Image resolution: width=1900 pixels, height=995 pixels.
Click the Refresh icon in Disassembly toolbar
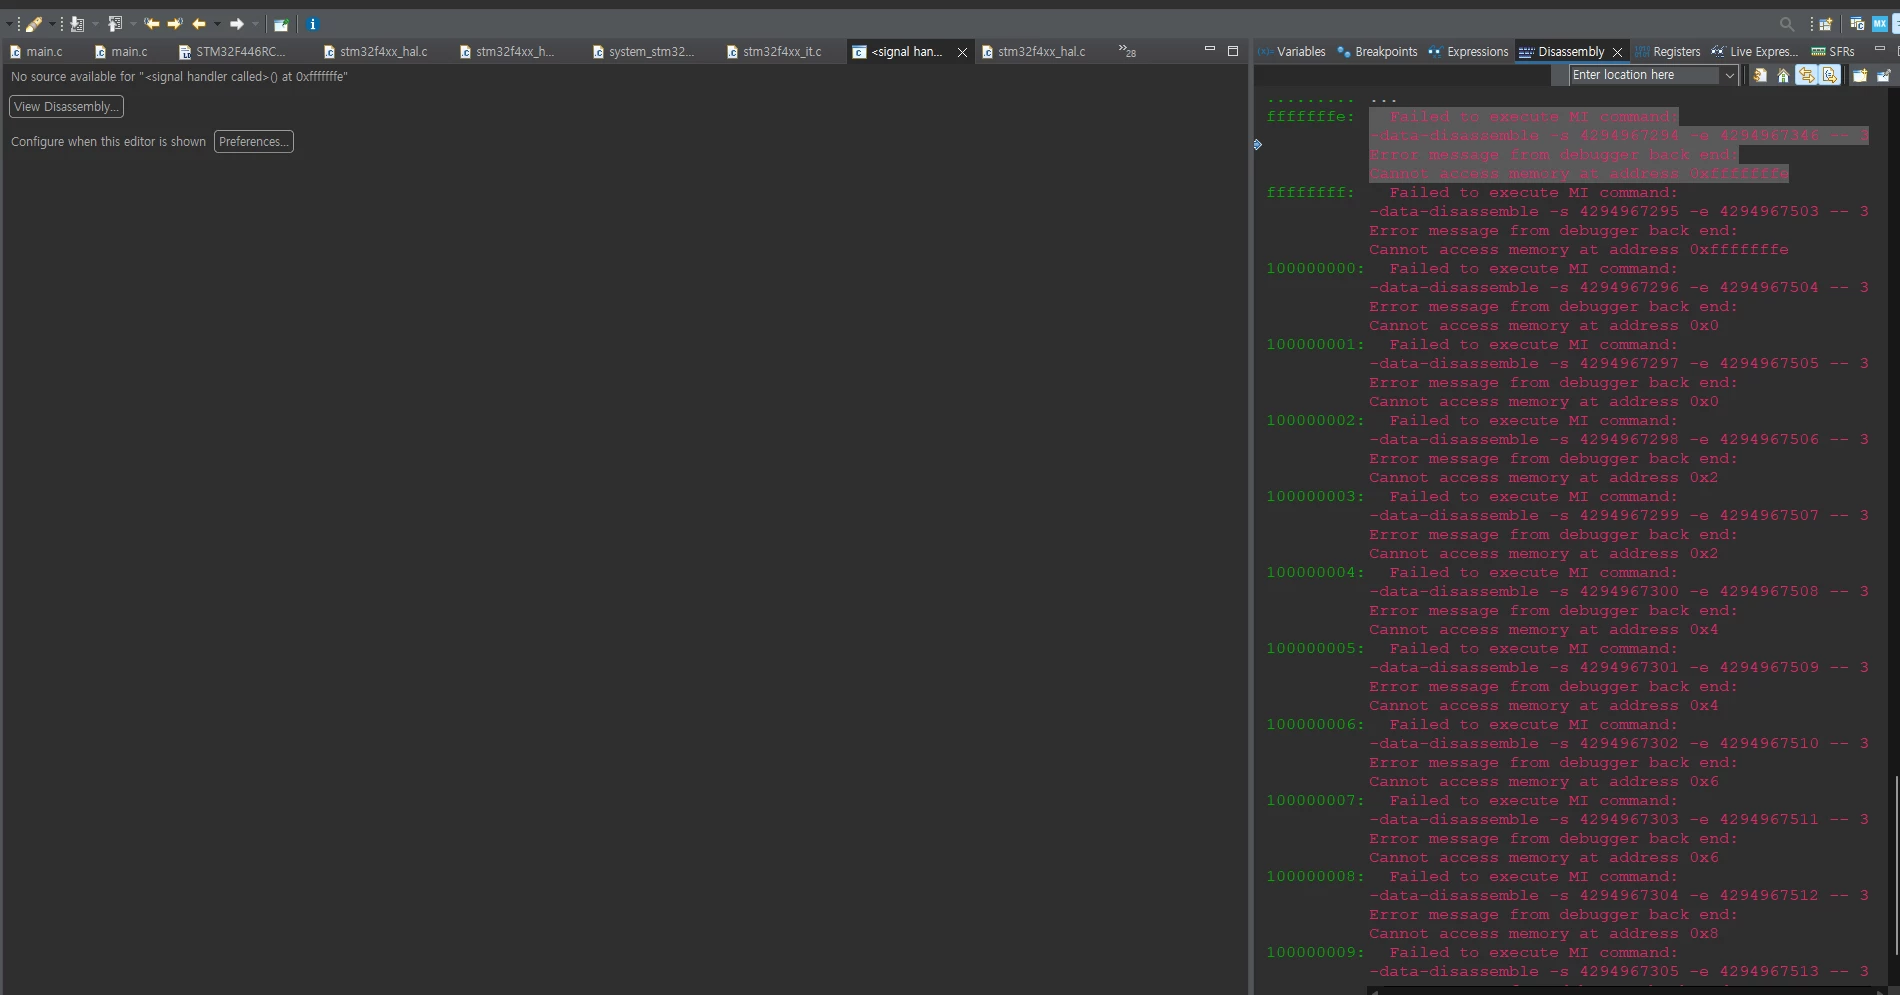coord(1760,76)
